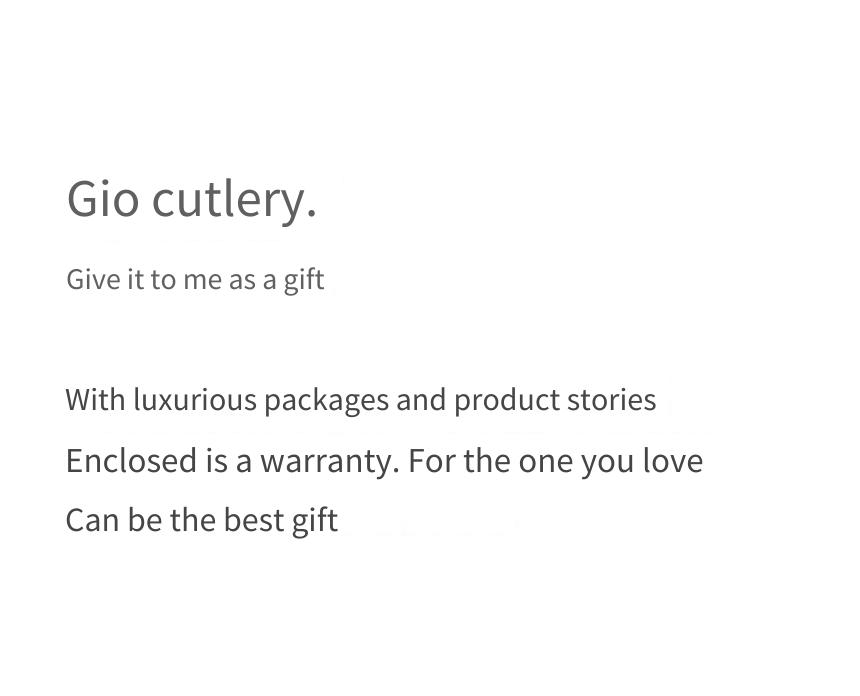Click the line starting 'With luxurious packages'
The image size is (860, 696).
(x=361, y=400)
